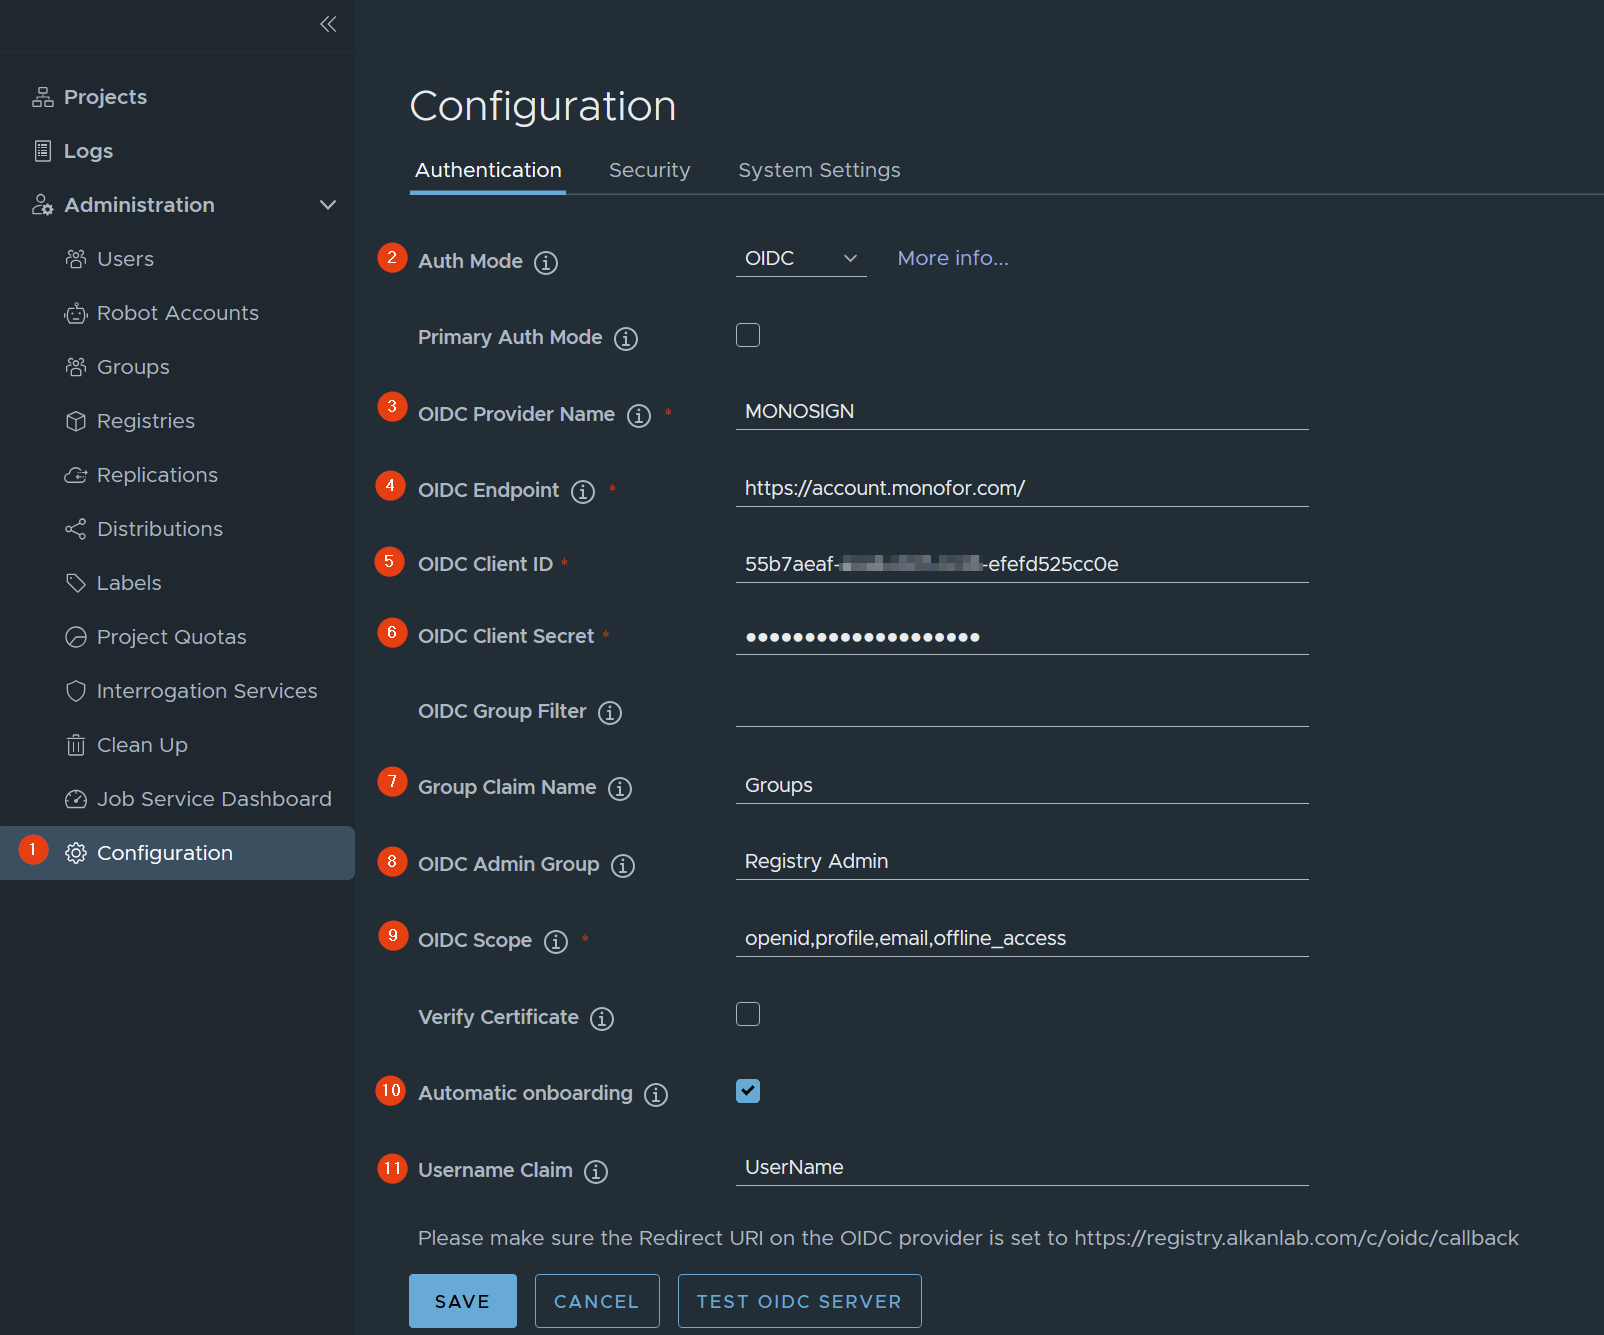Image resolution: width=1604 pixels, height=1335 pixels.
Task: Click the Replications cloud icon
Action: tap(76, 475)
